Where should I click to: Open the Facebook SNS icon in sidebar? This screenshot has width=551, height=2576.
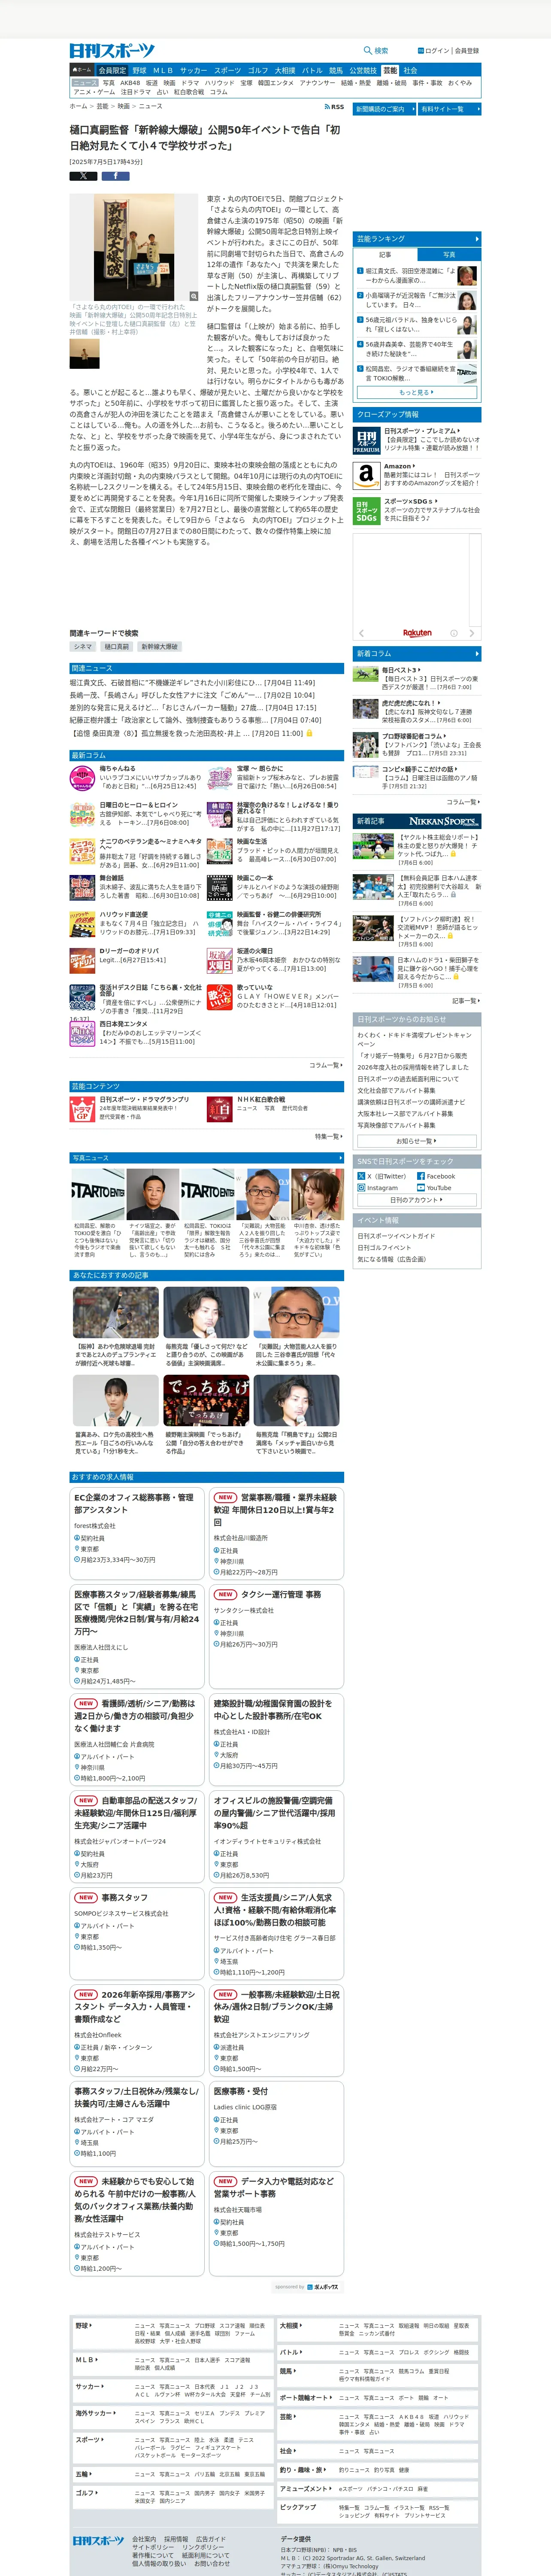[x=420, y=1176]
